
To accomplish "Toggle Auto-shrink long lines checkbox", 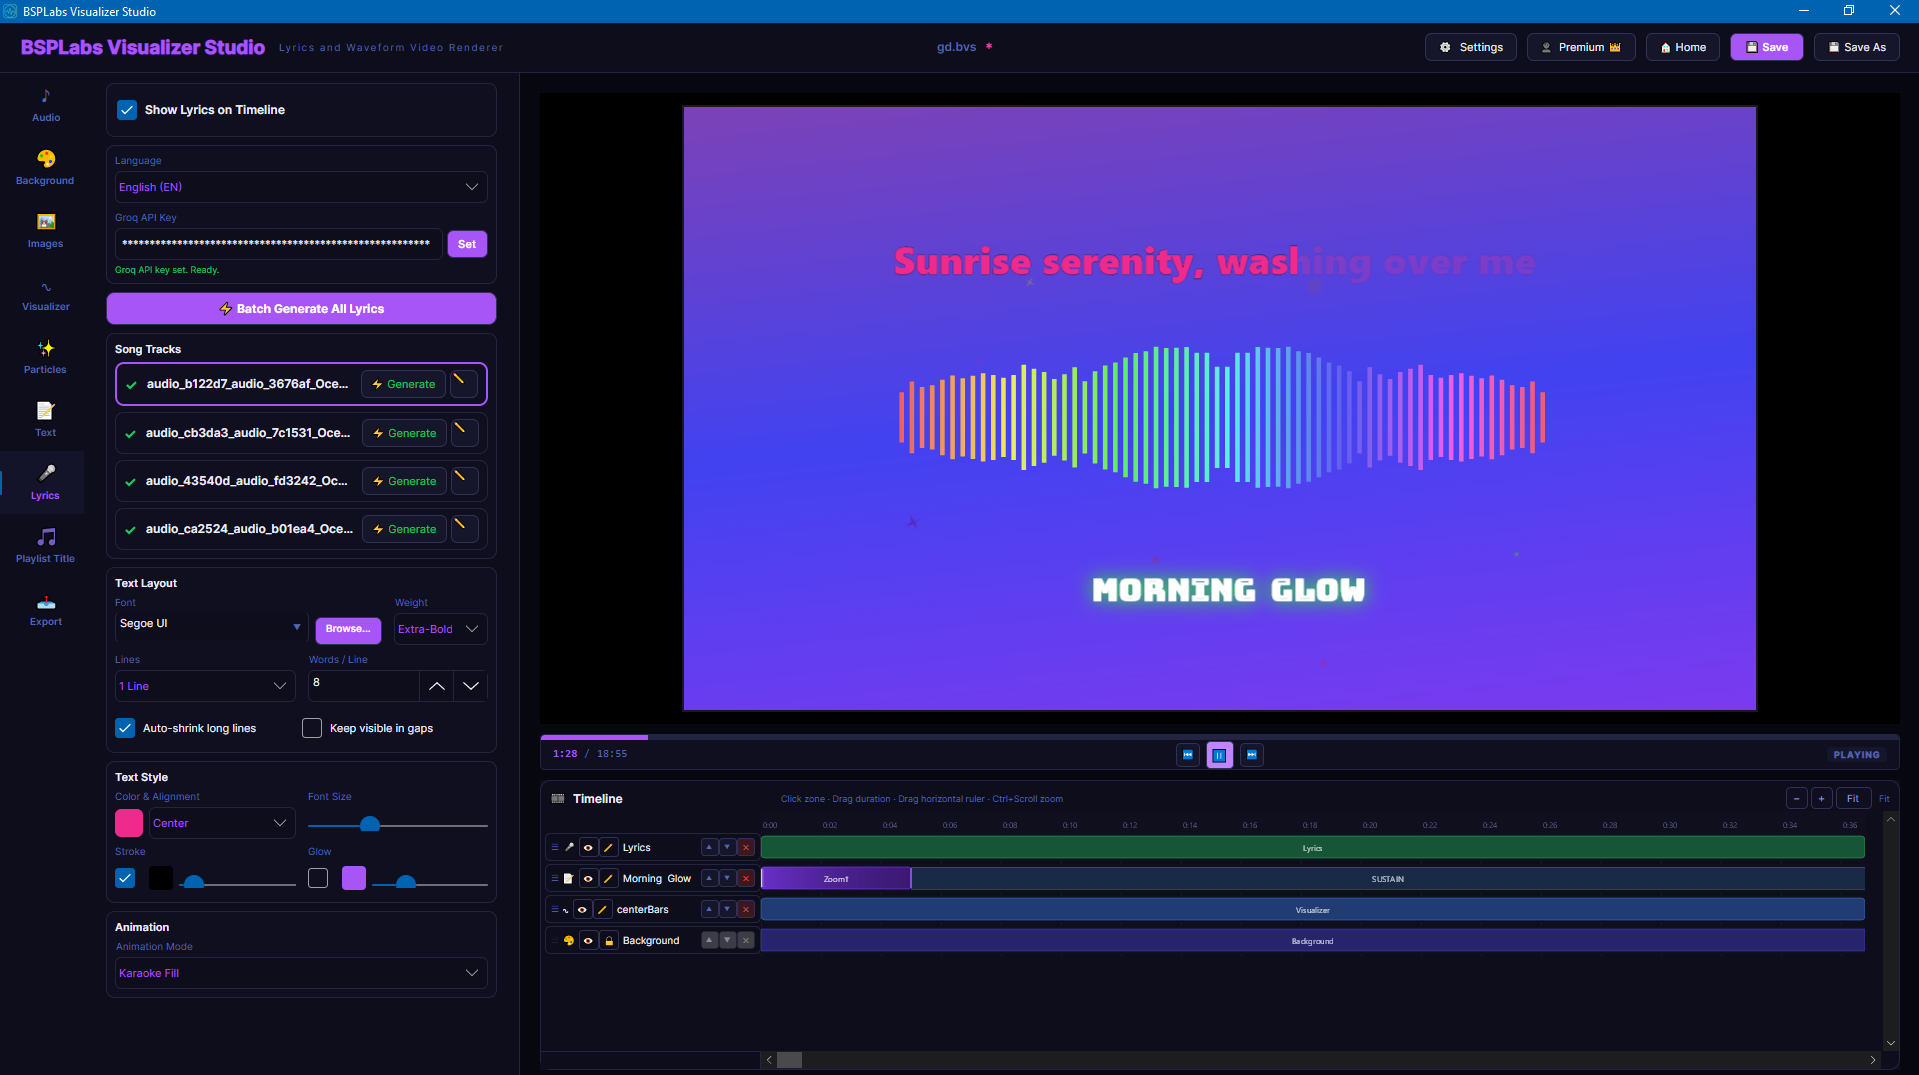I will coord(125,728).
